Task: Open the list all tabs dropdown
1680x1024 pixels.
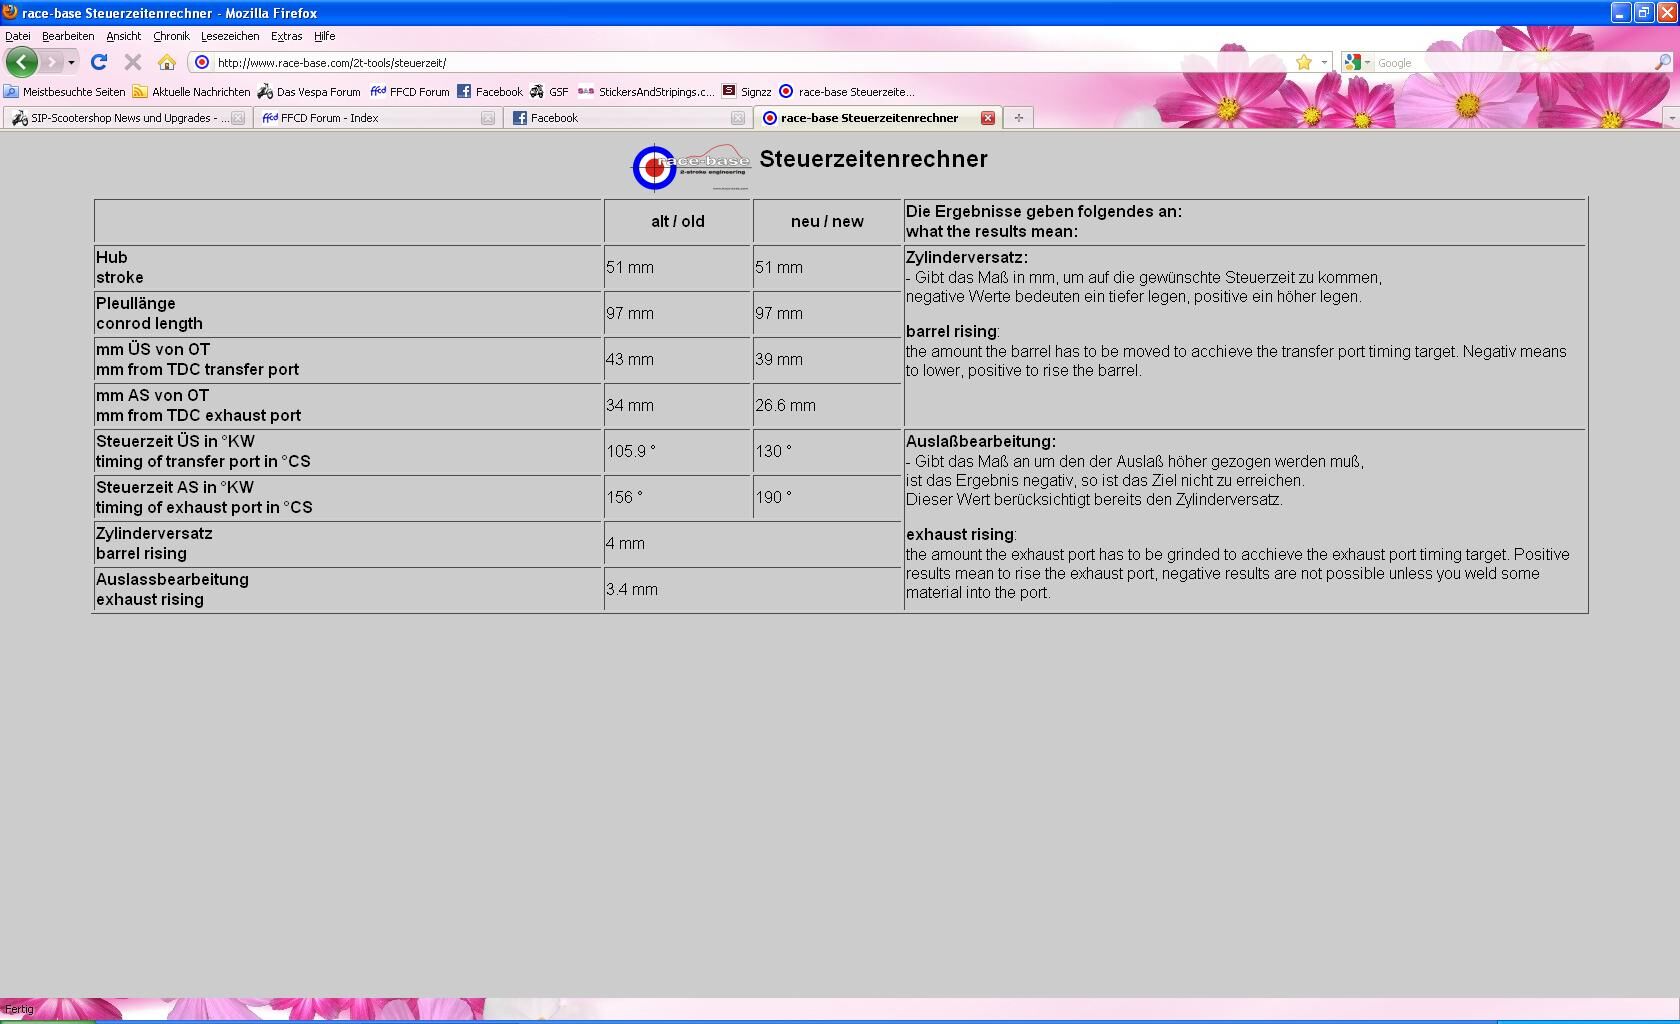Action: tap(1670, 118)
